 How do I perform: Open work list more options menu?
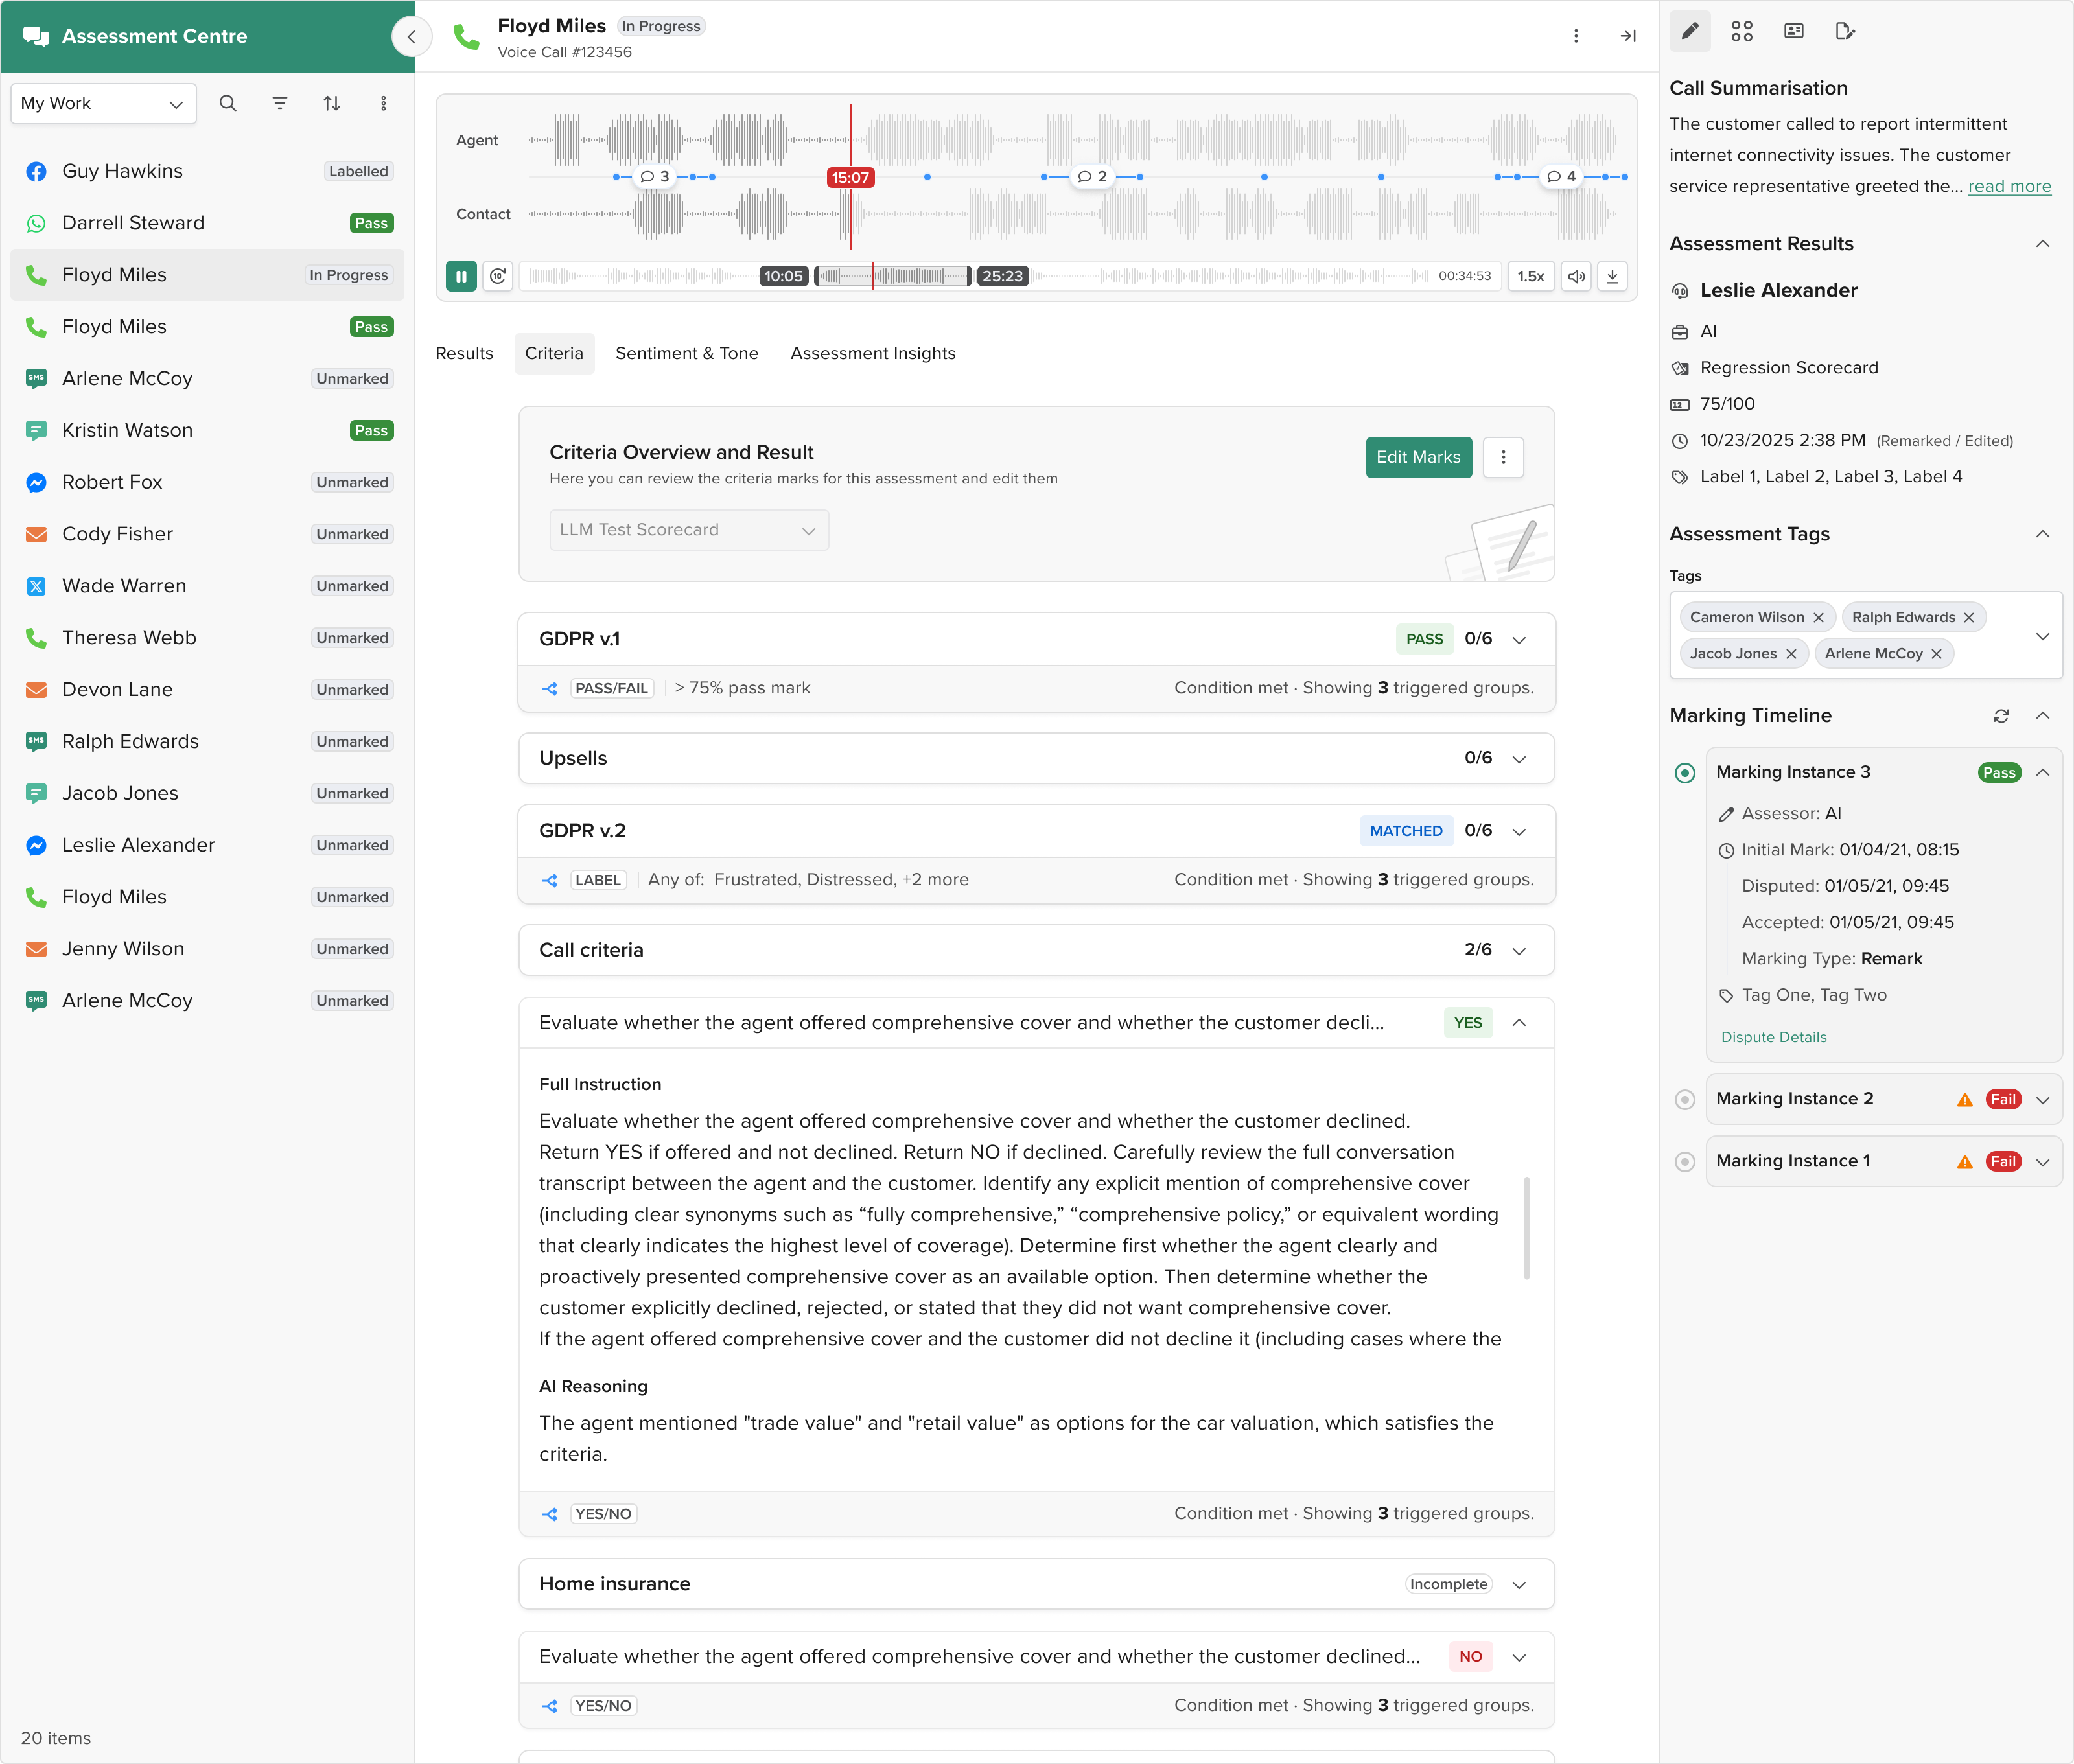pyautogui.click(x=383, y=103)
